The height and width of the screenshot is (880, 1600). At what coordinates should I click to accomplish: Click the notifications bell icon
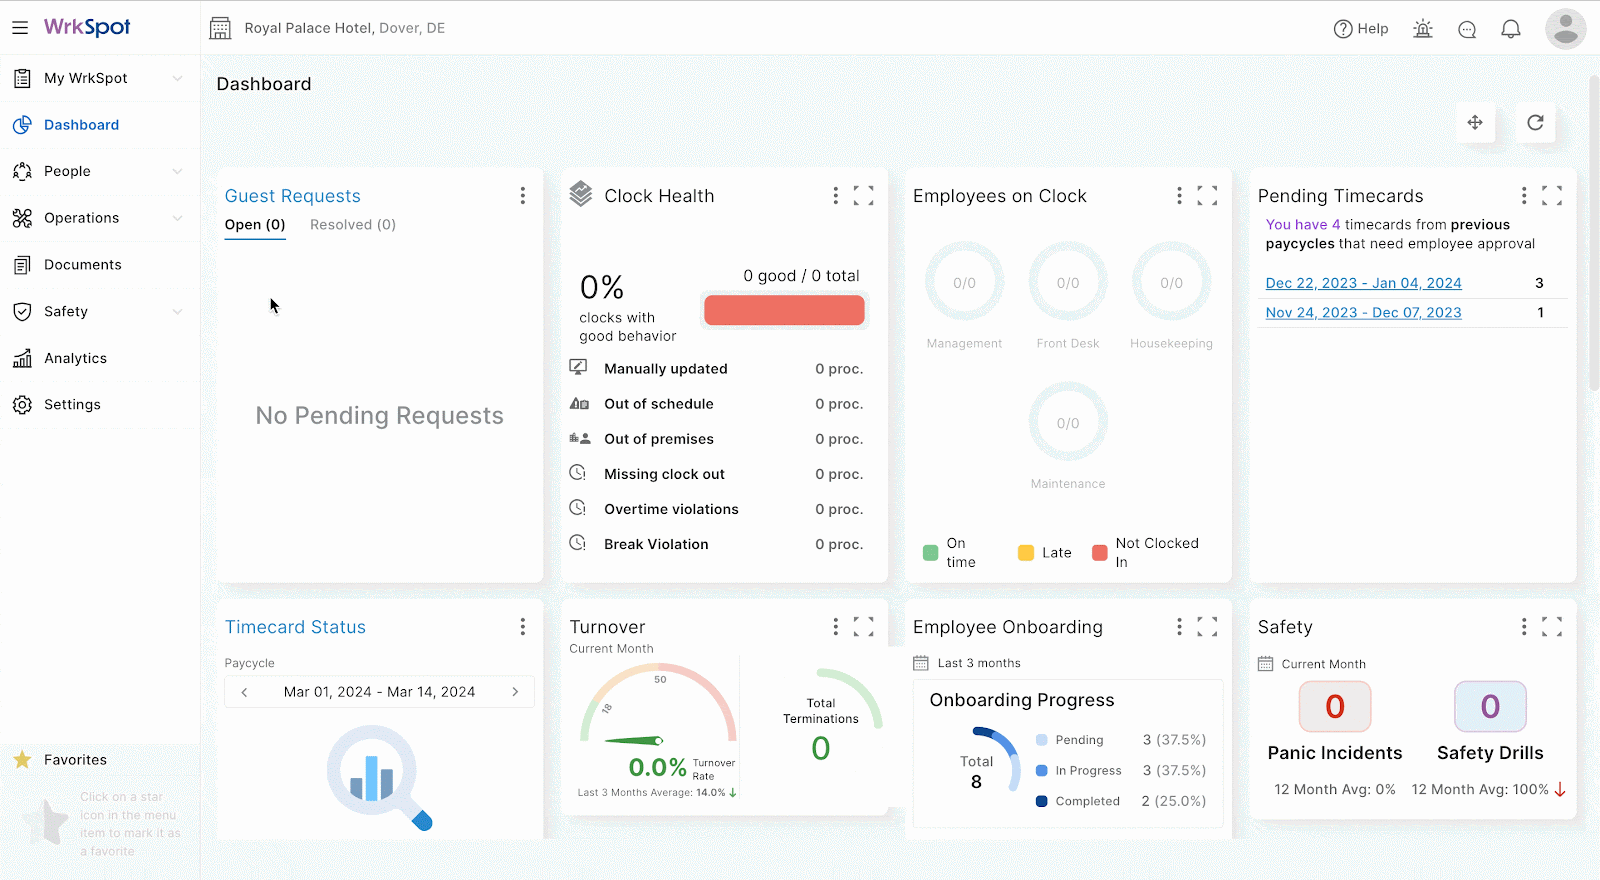(x=1511, y=29)
